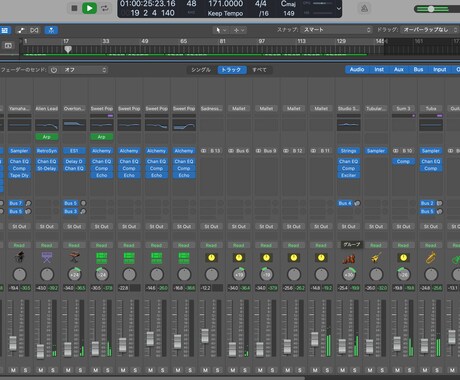Viewport: 460px width, 380px height.
Task: Click the green play button
Action: click(89, 8)
